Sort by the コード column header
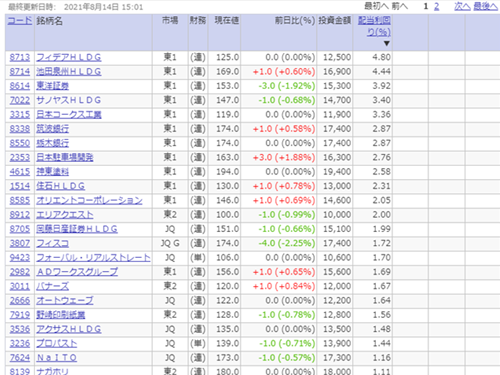 pos(20,21)
